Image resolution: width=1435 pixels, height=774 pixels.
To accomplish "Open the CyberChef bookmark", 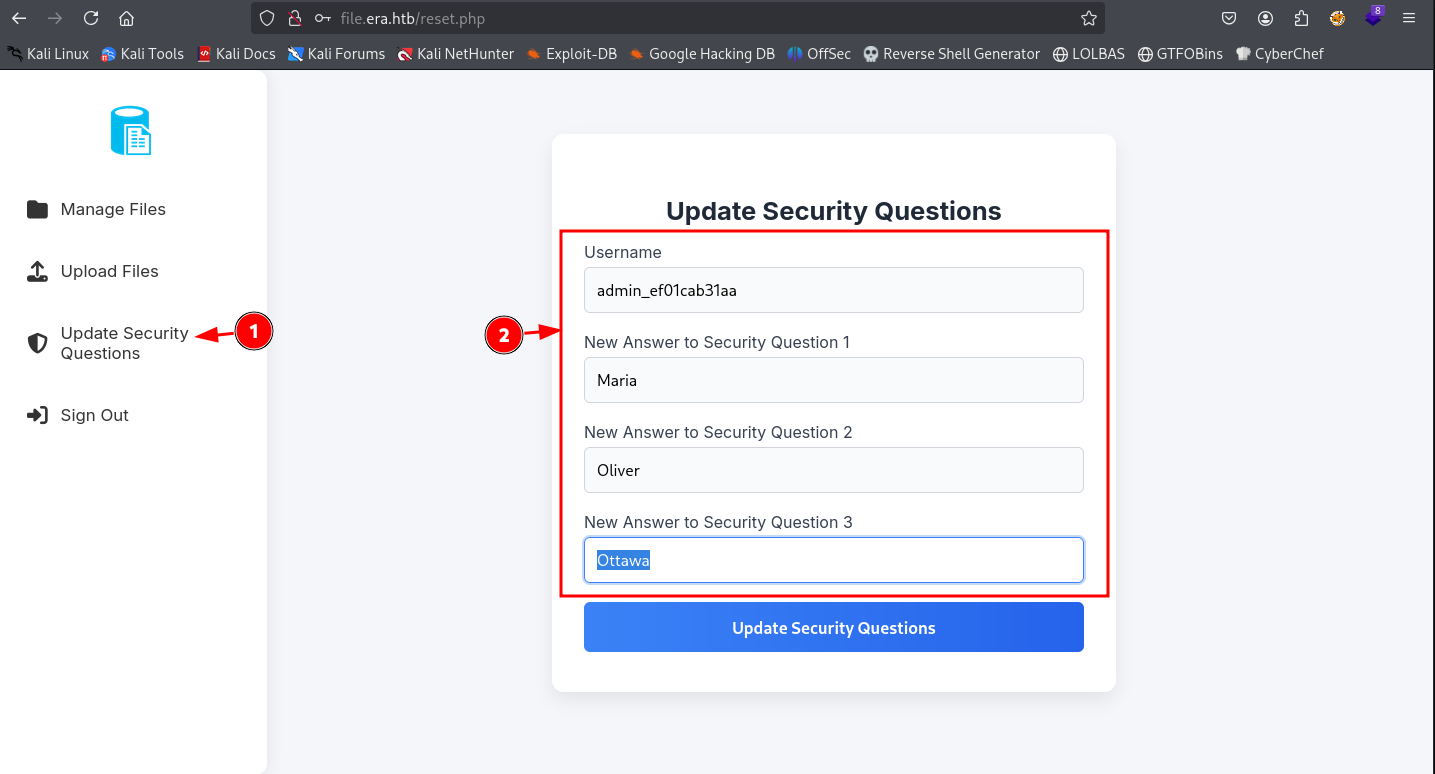I will 1289,54.
